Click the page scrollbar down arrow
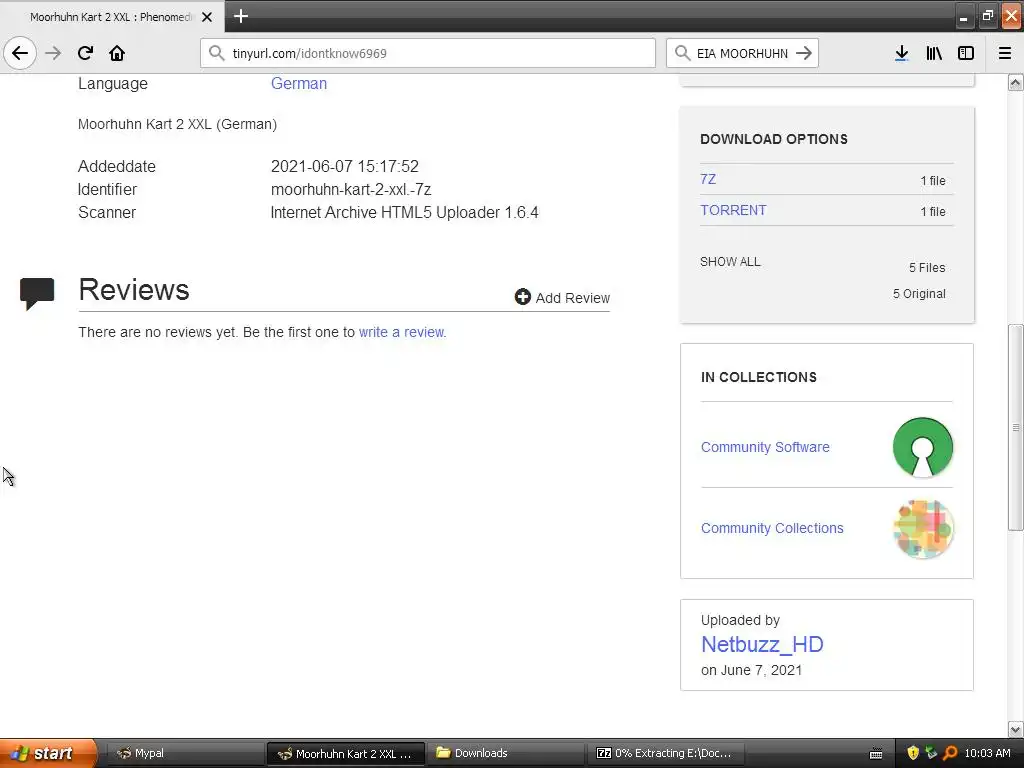This screenshot has width=1024, height=768. pos(1015,729)
